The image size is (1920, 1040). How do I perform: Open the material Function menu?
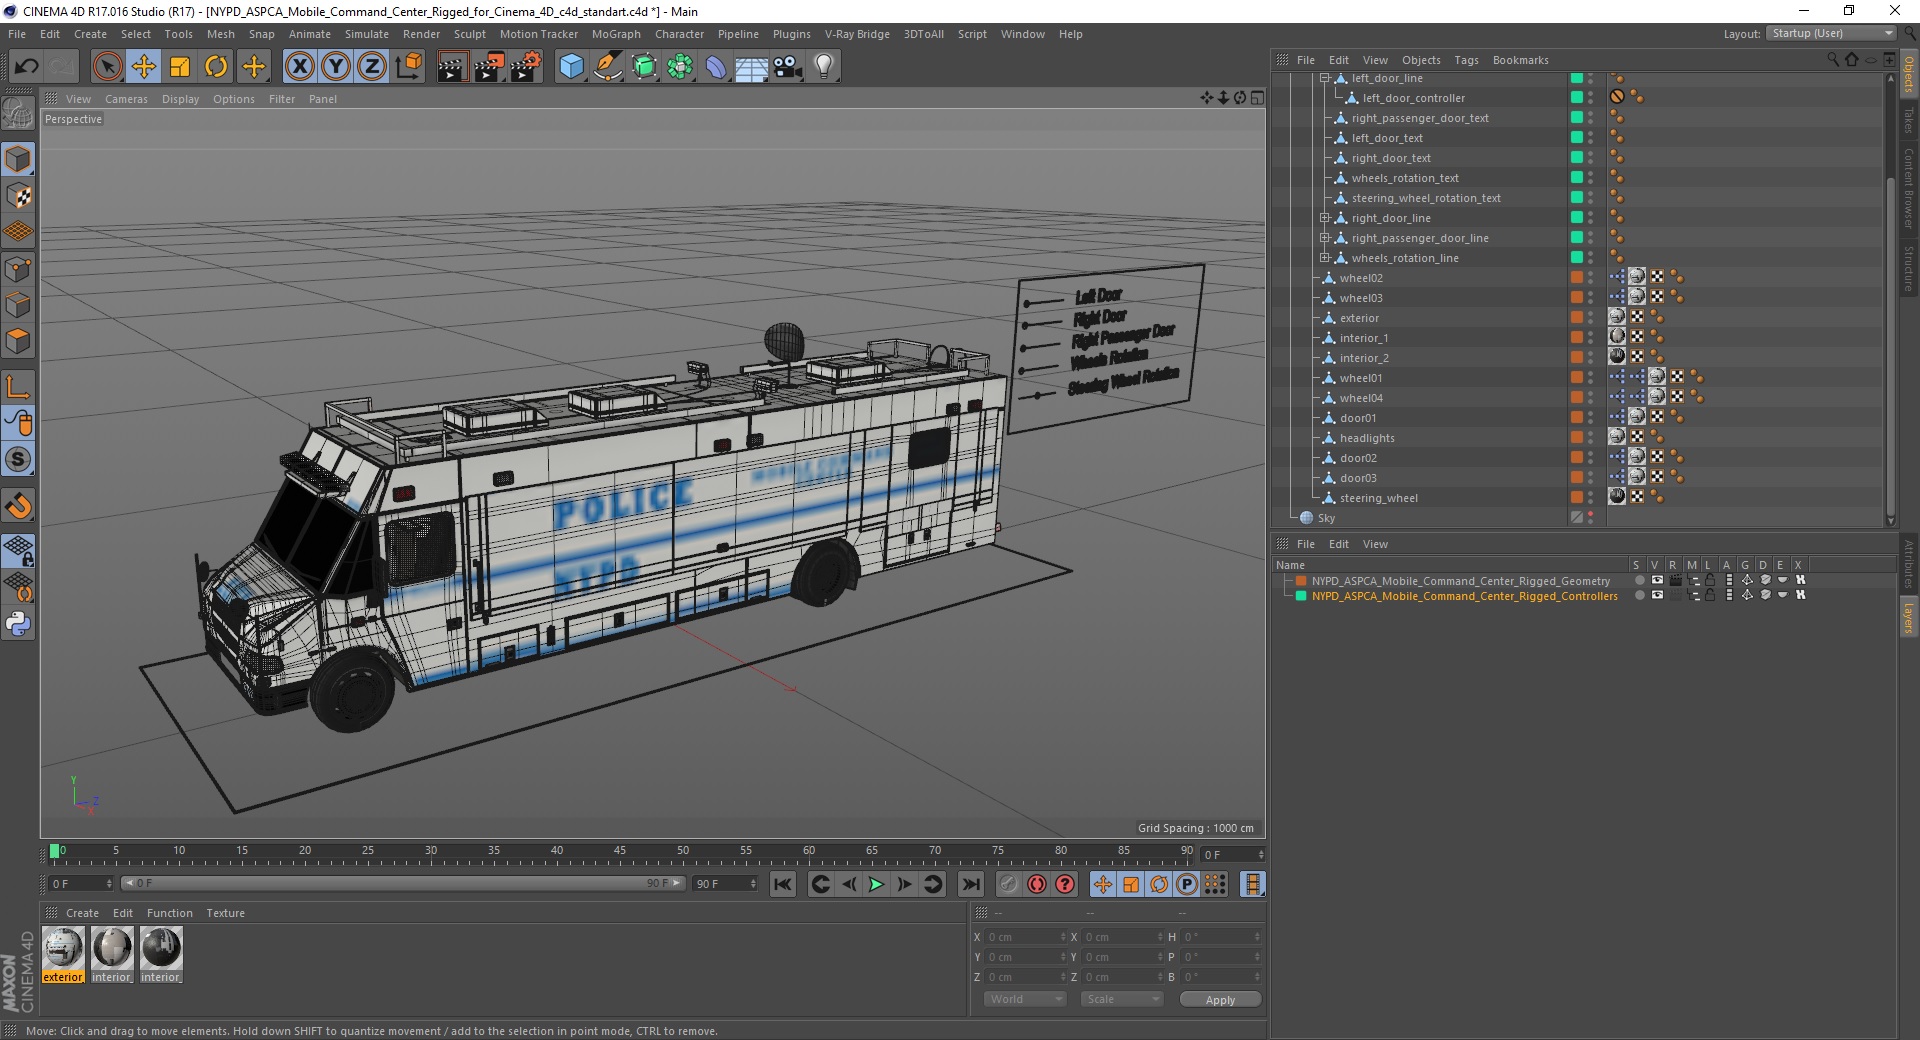169,913
